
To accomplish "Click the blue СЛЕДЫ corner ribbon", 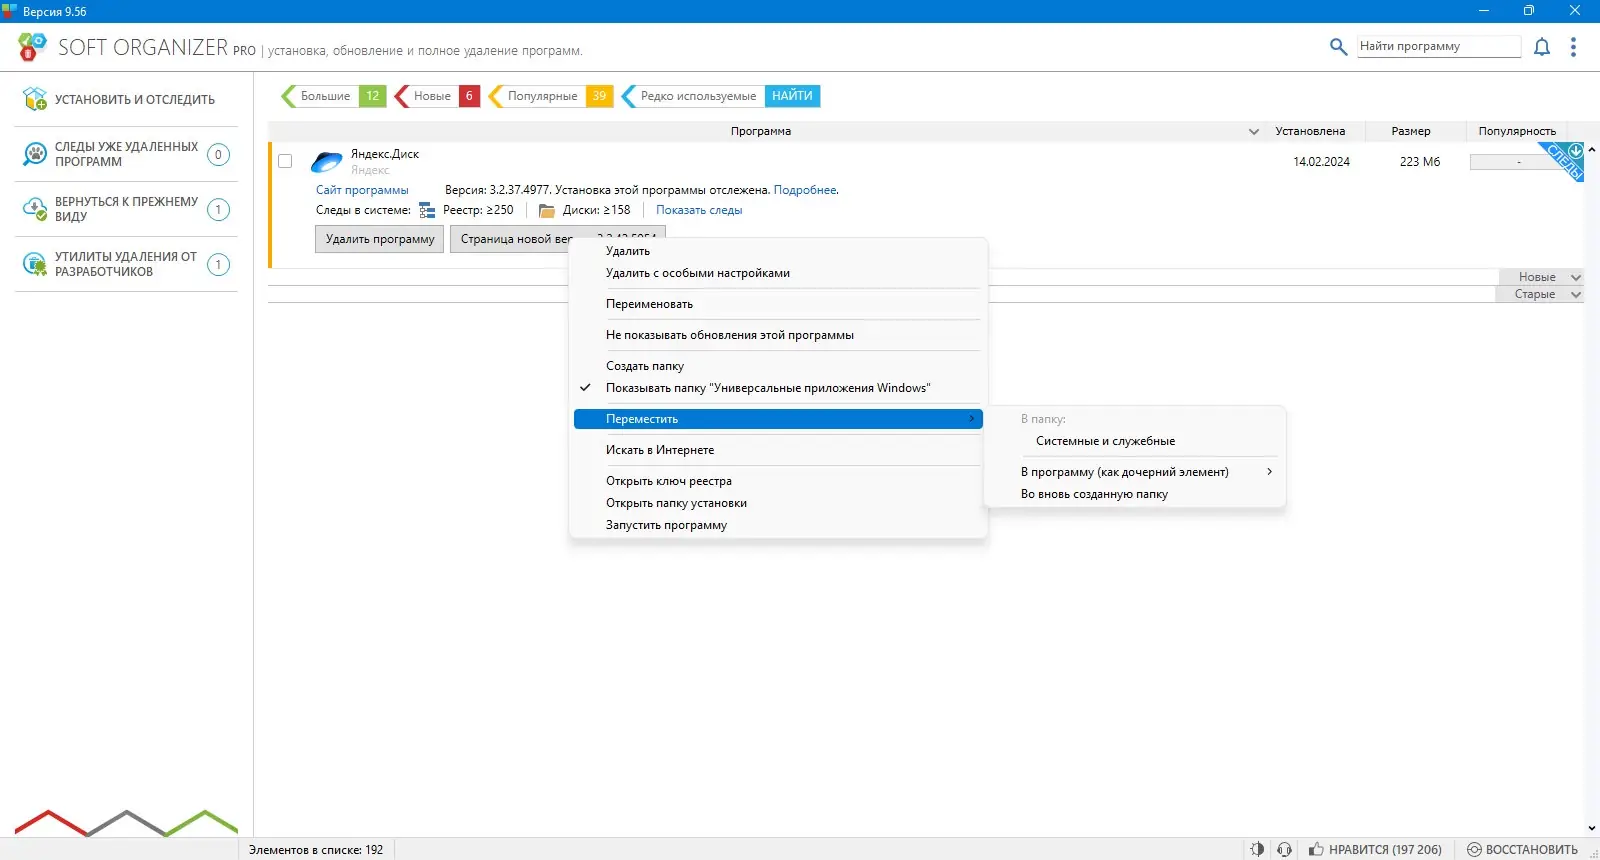I will point(1563,160).
